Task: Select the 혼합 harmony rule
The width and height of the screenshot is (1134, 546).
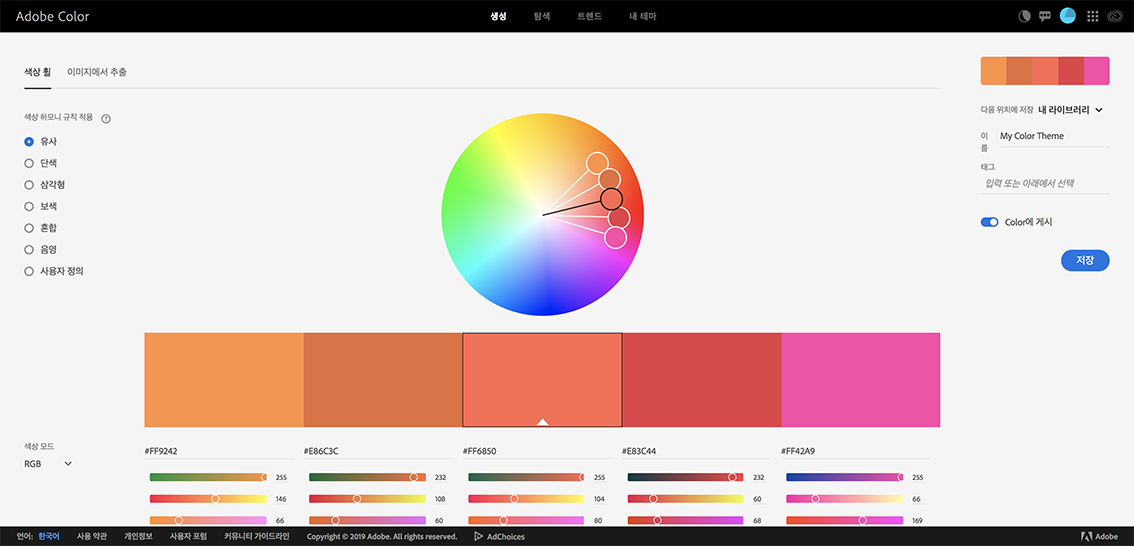Action: pos(29,229)
